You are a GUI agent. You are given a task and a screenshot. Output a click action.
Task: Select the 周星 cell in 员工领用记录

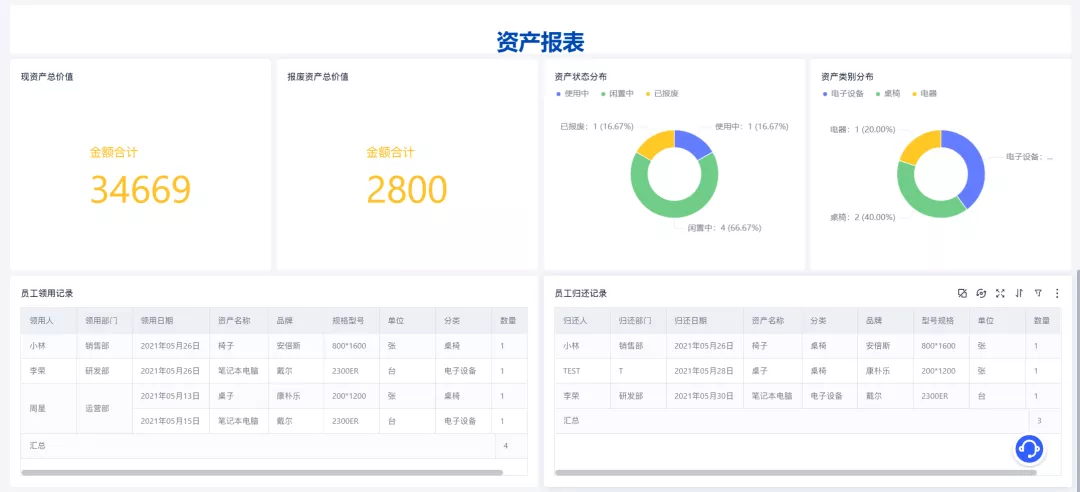click(x=49, y=409)
